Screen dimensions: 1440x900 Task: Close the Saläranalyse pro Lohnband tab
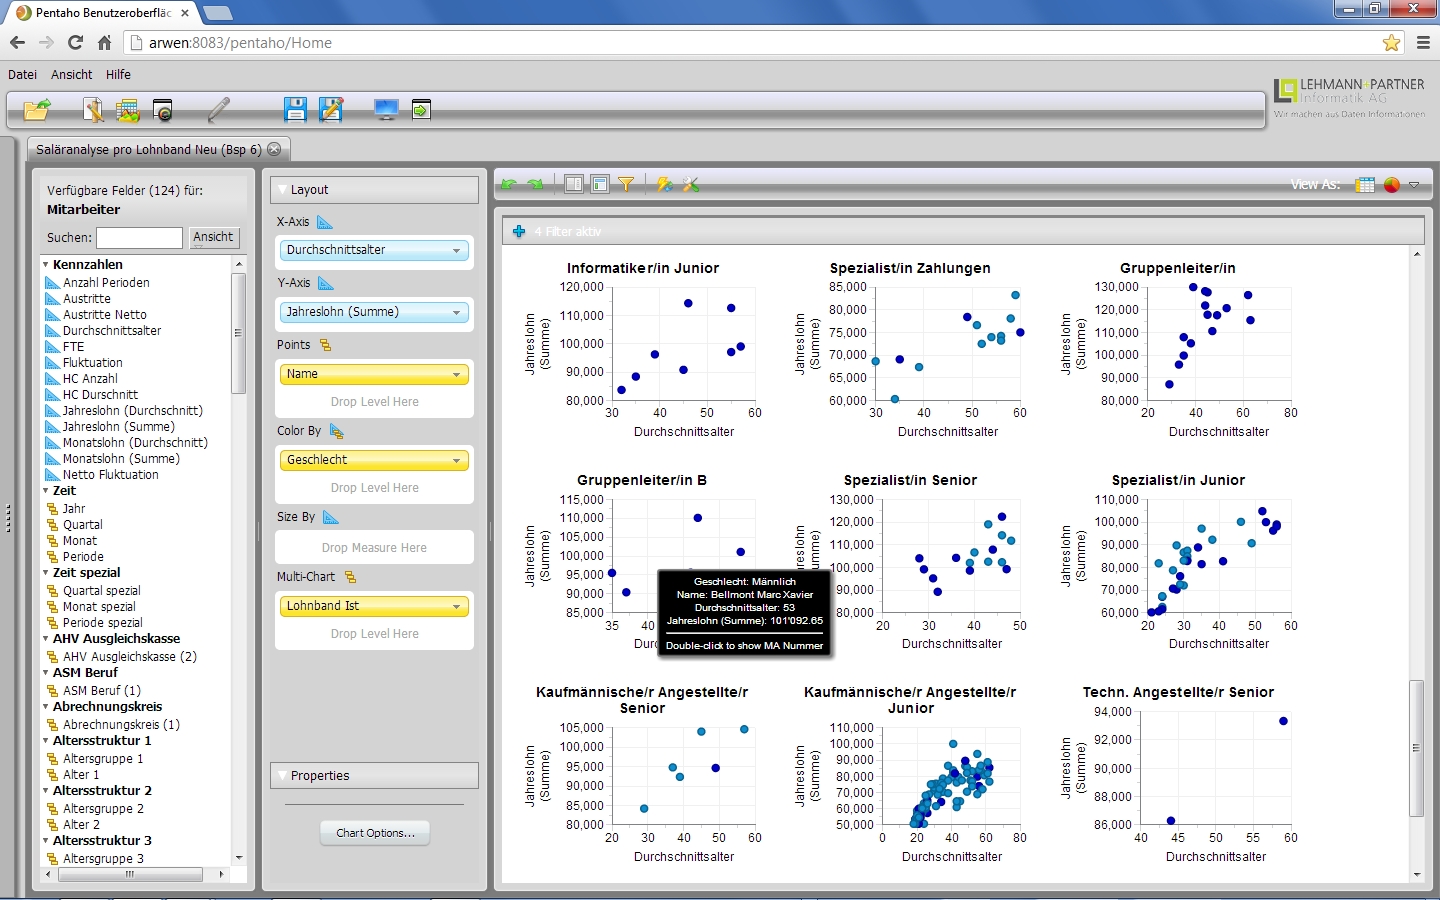pyautogui.click(x=274, y=149)
